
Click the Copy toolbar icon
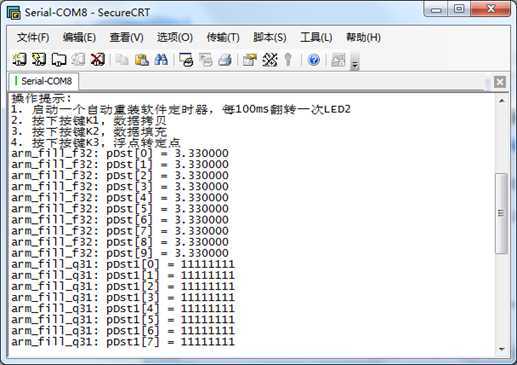click(x=122, y=60)
